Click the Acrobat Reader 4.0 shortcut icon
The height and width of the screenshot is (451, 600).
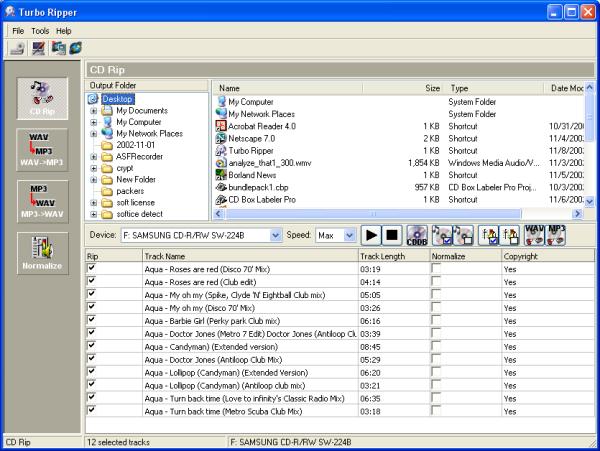tap(221, 126)
